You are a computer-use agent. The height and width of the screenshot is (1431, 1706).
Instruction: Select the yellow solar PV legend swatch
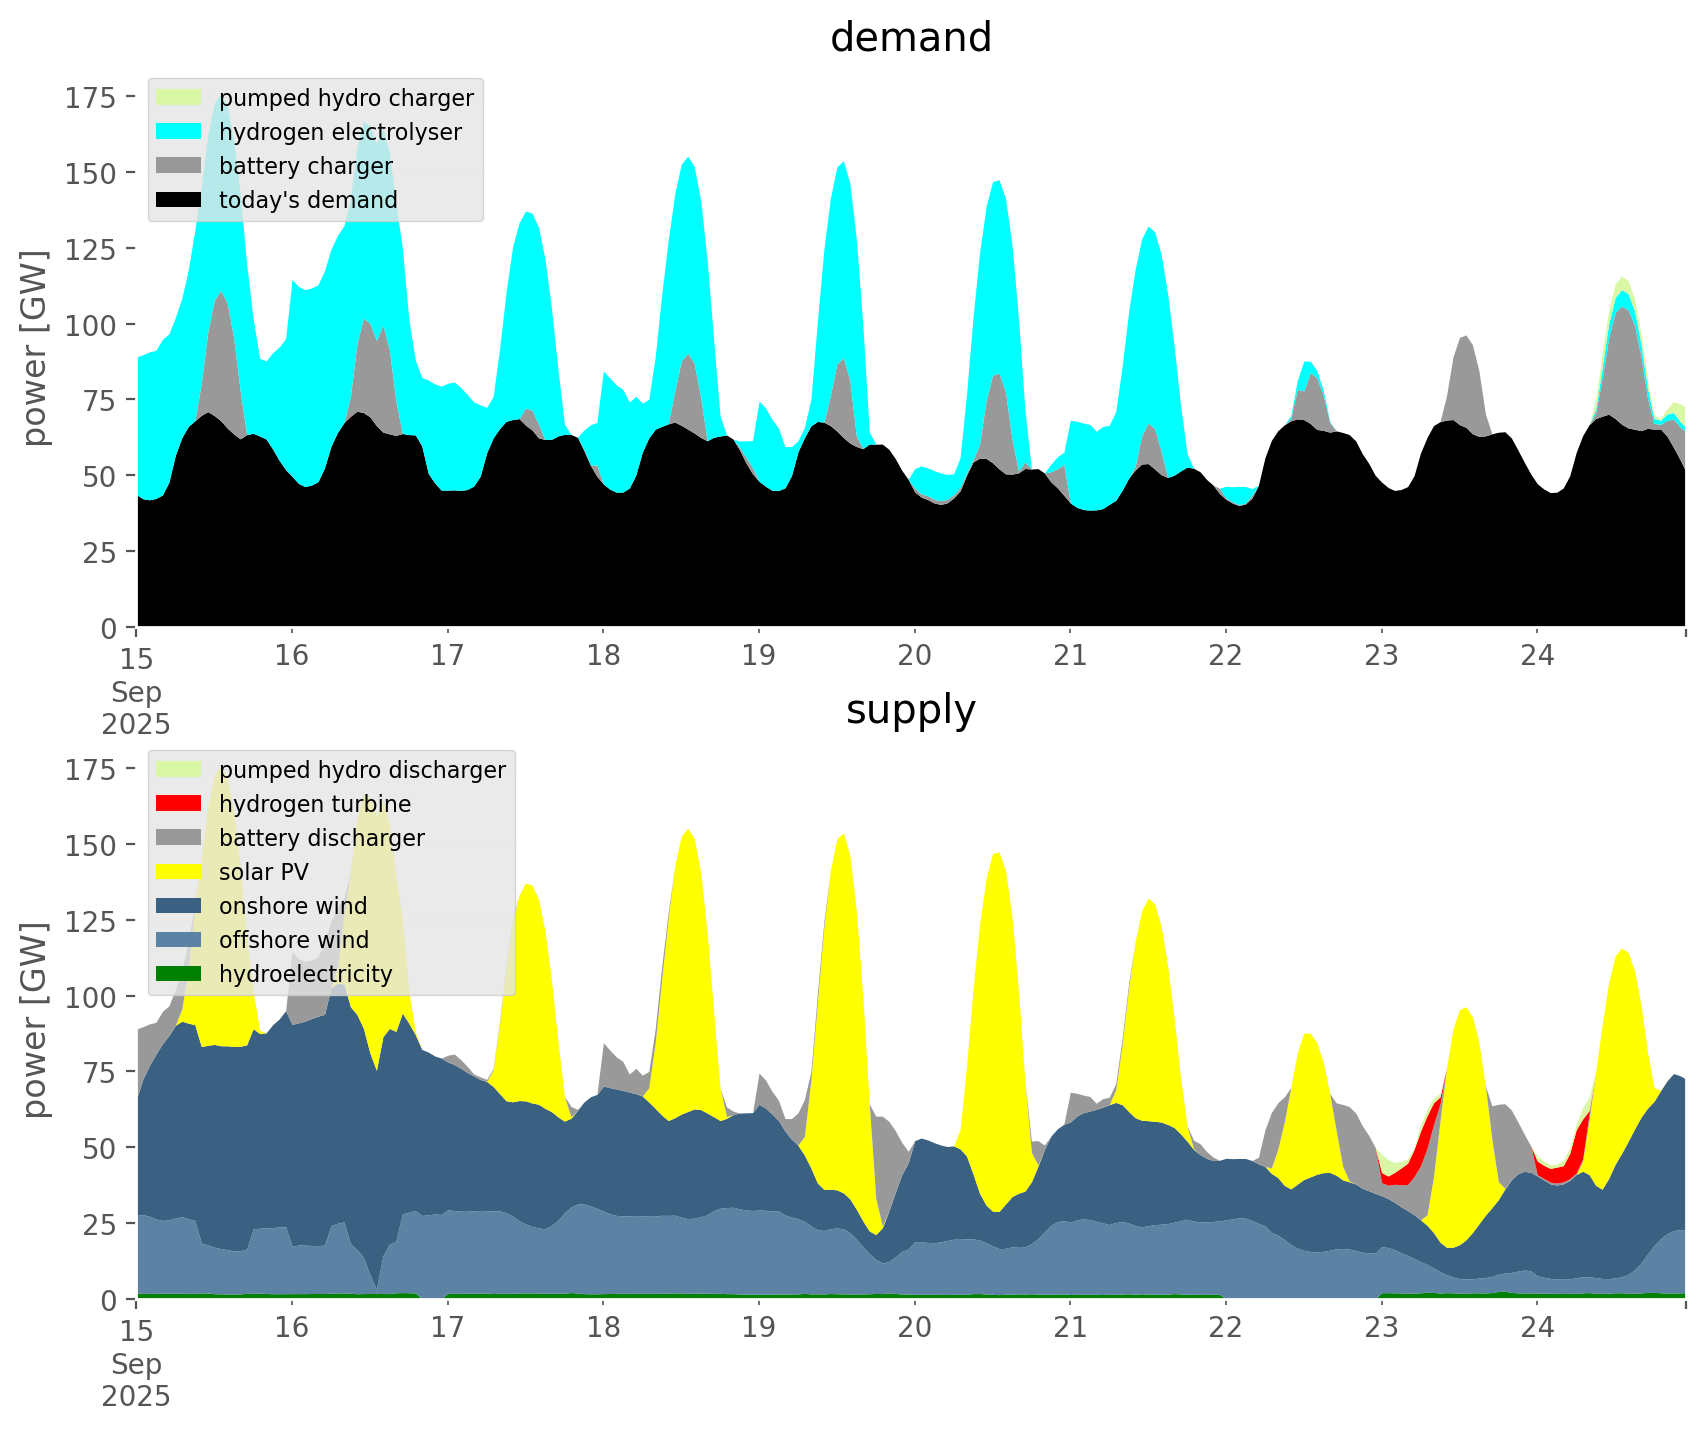pyautogui.click(x=179, y=872)
